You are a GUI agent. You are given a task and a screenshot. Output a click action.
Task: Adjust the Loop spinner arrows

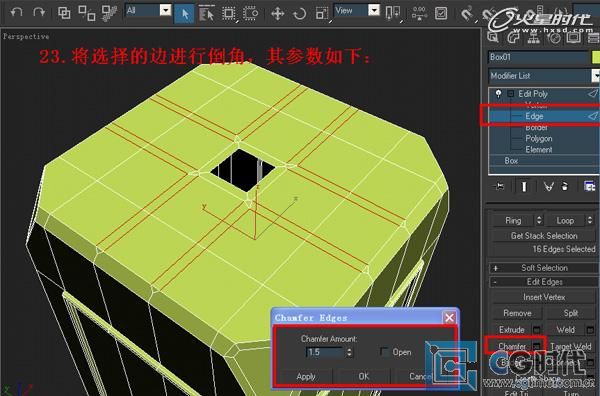pos(589,220)
